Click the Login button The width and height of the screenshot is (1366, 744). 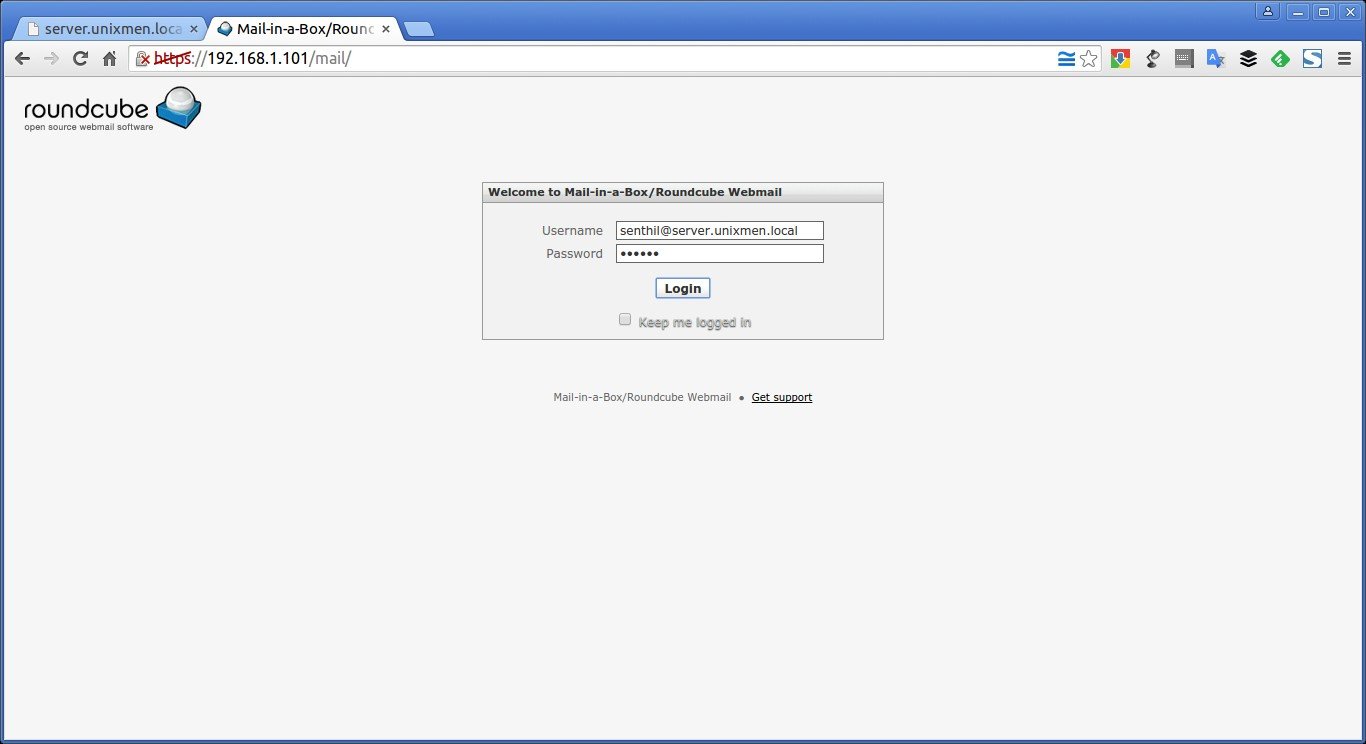pos(683,288)
